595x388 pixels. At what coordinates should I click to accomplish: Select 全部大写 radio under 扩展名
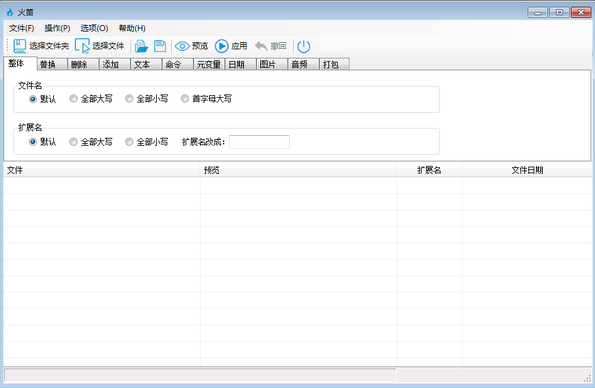(x=73, y=142)
